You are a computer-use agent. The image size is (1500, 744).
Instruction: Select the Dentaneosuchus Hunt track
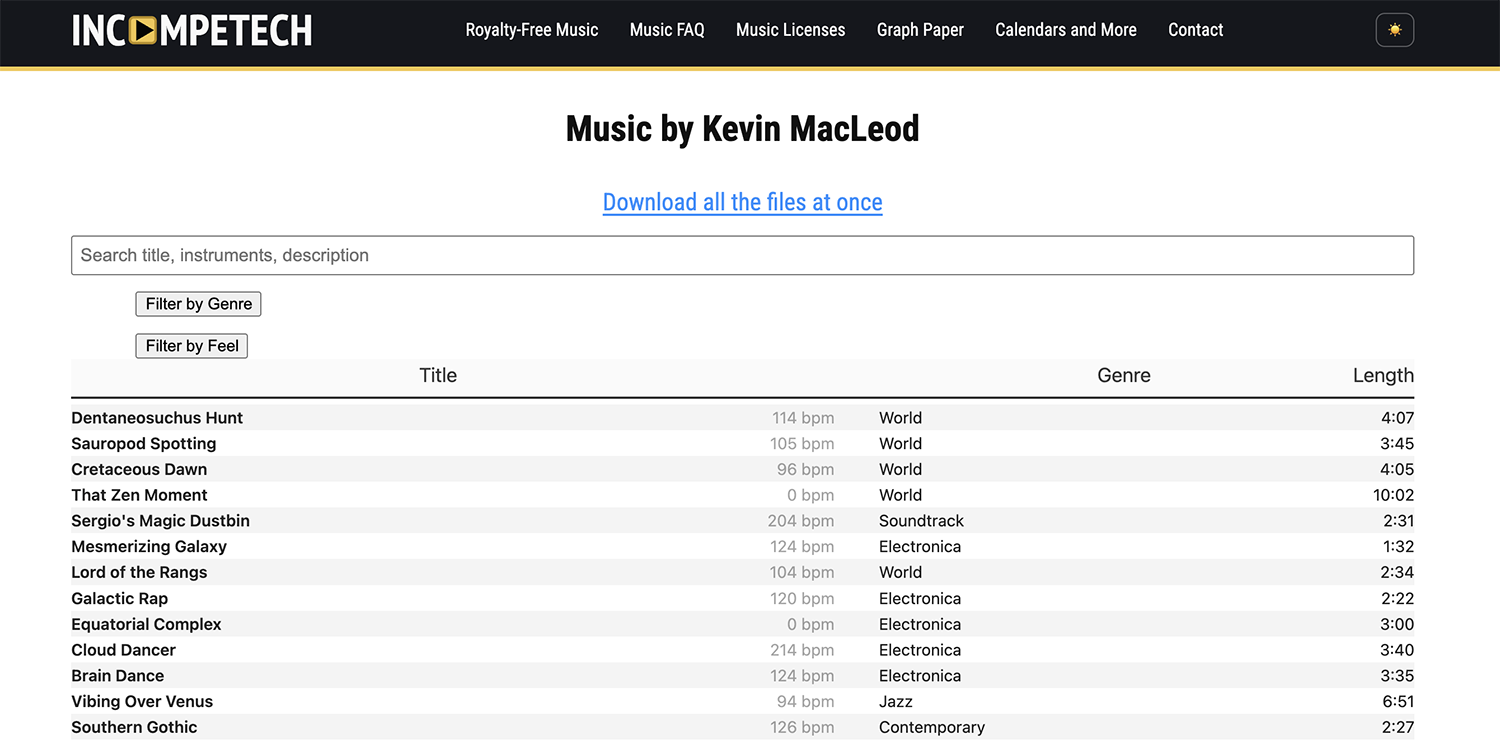pyautogui.click(x=157, y=418)
